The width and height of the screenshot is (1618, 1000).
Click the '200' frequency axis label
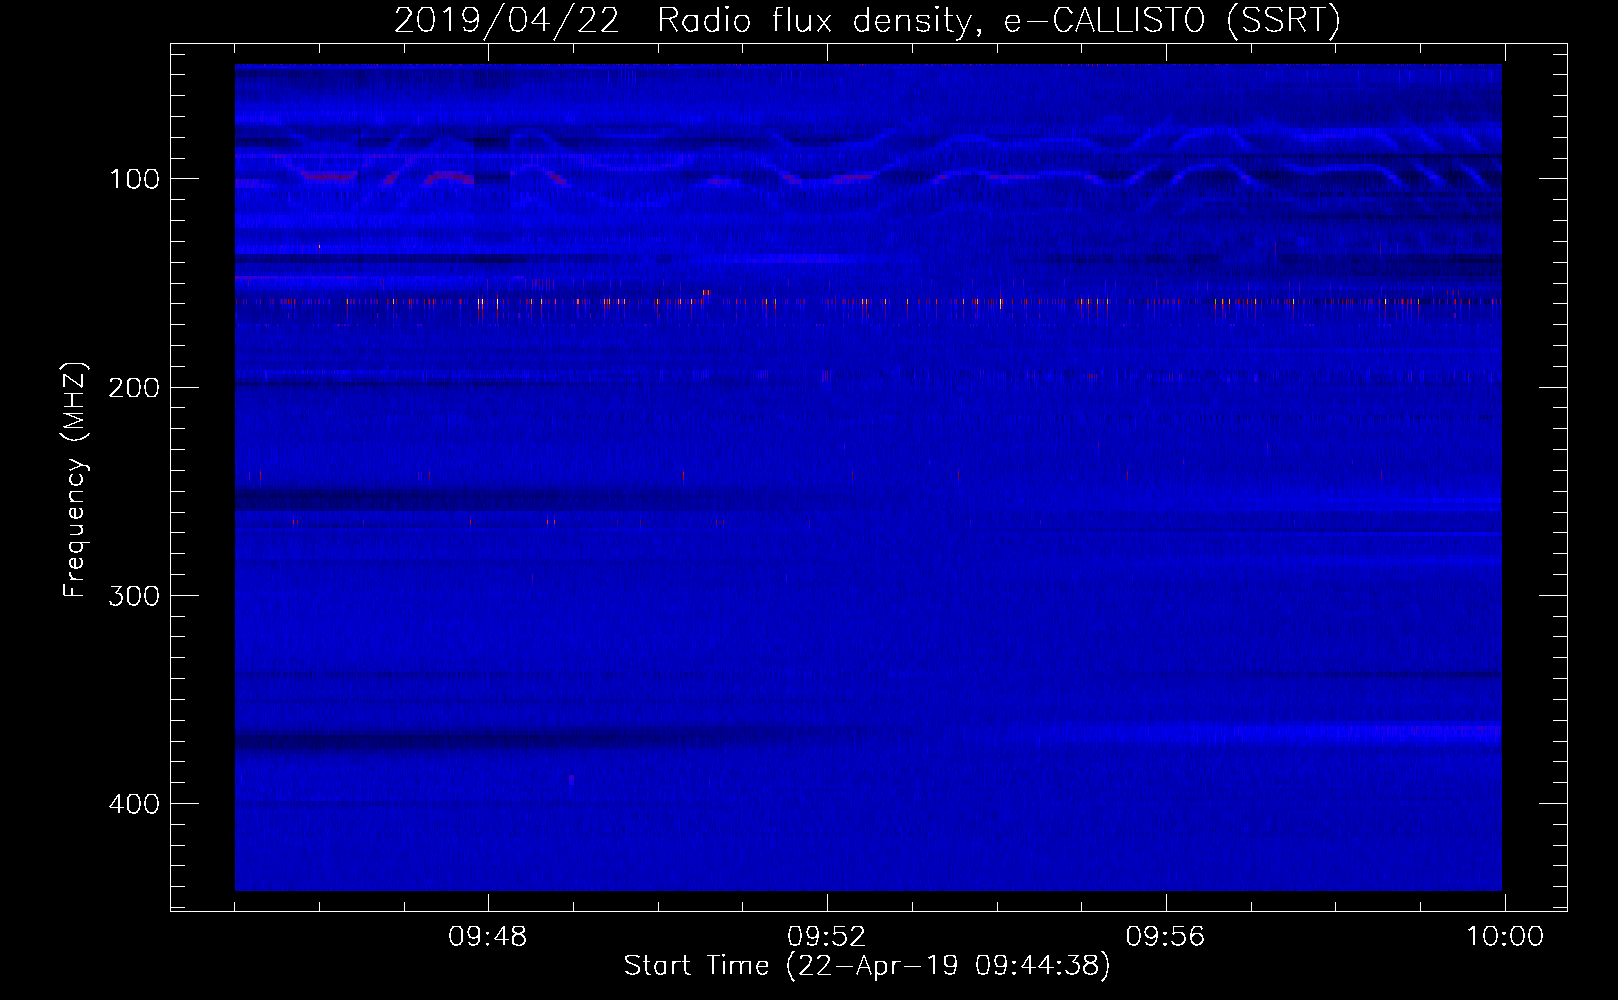pos(134,387)
